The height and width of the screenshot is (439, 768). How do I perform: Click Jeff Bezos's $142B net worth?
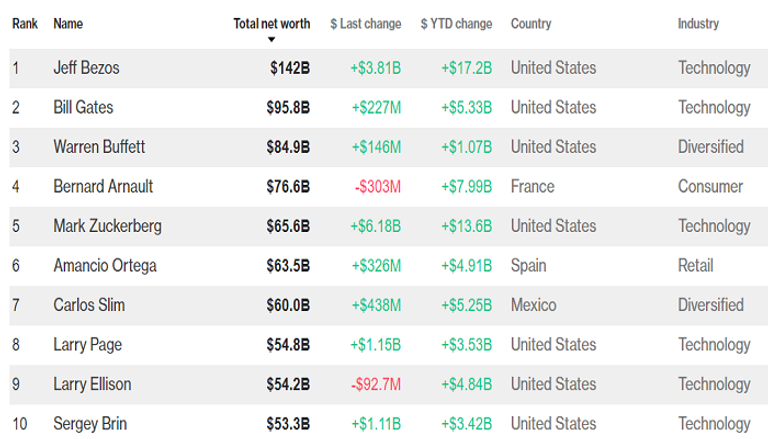290,68
